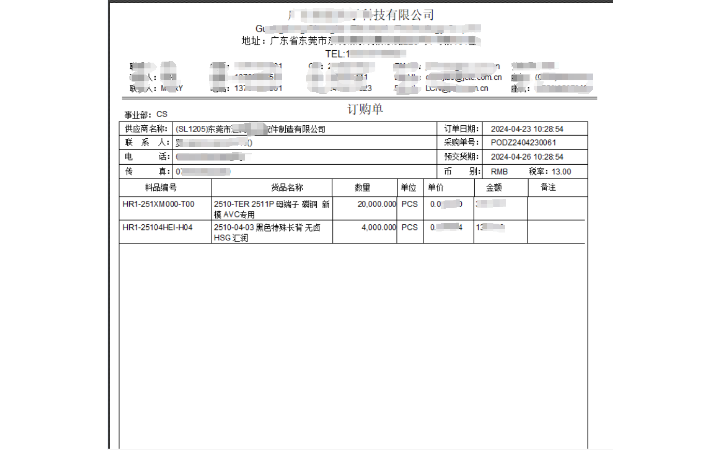Select supplier name starting with (SL1205)
This screenshot has width=720, height=450.
pyautogui.click(x=250, y=129)
